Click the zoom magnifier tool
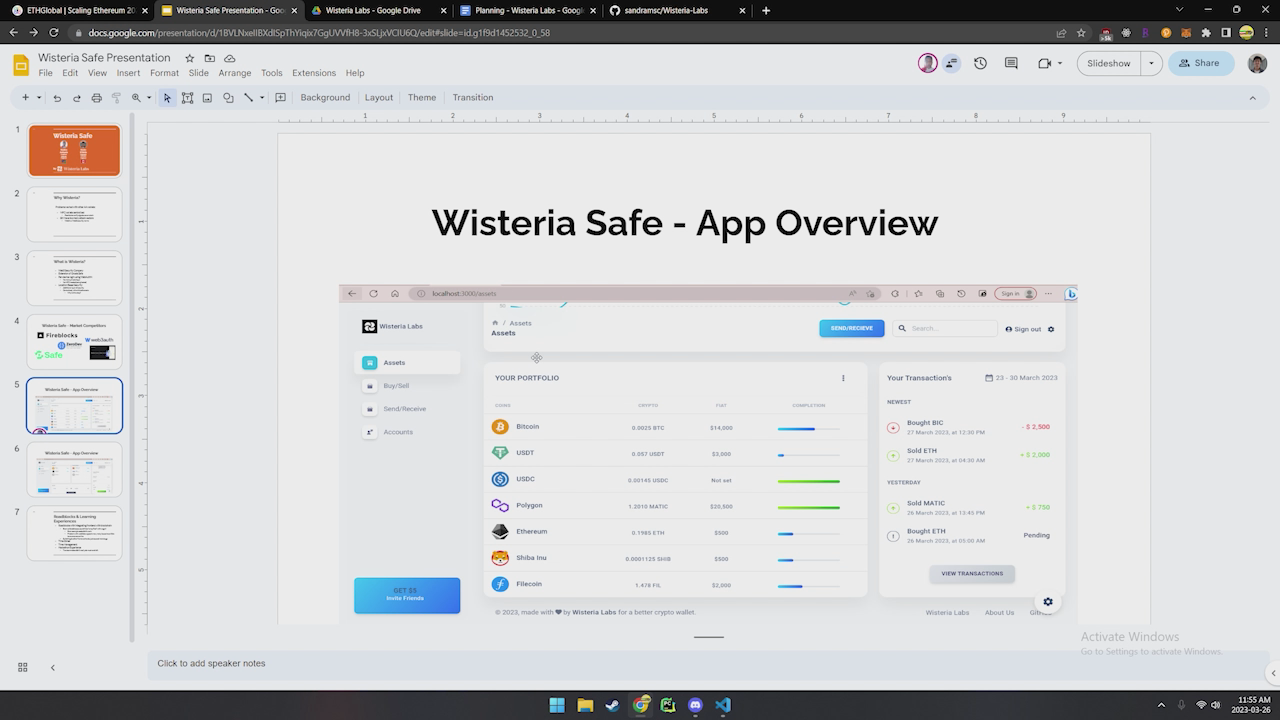 click(136, 98)
